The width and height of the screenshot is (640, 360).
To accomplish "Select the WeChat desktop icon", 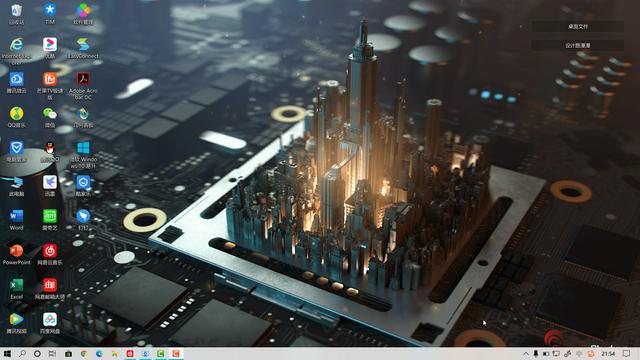I will click(x=50, y=117).
